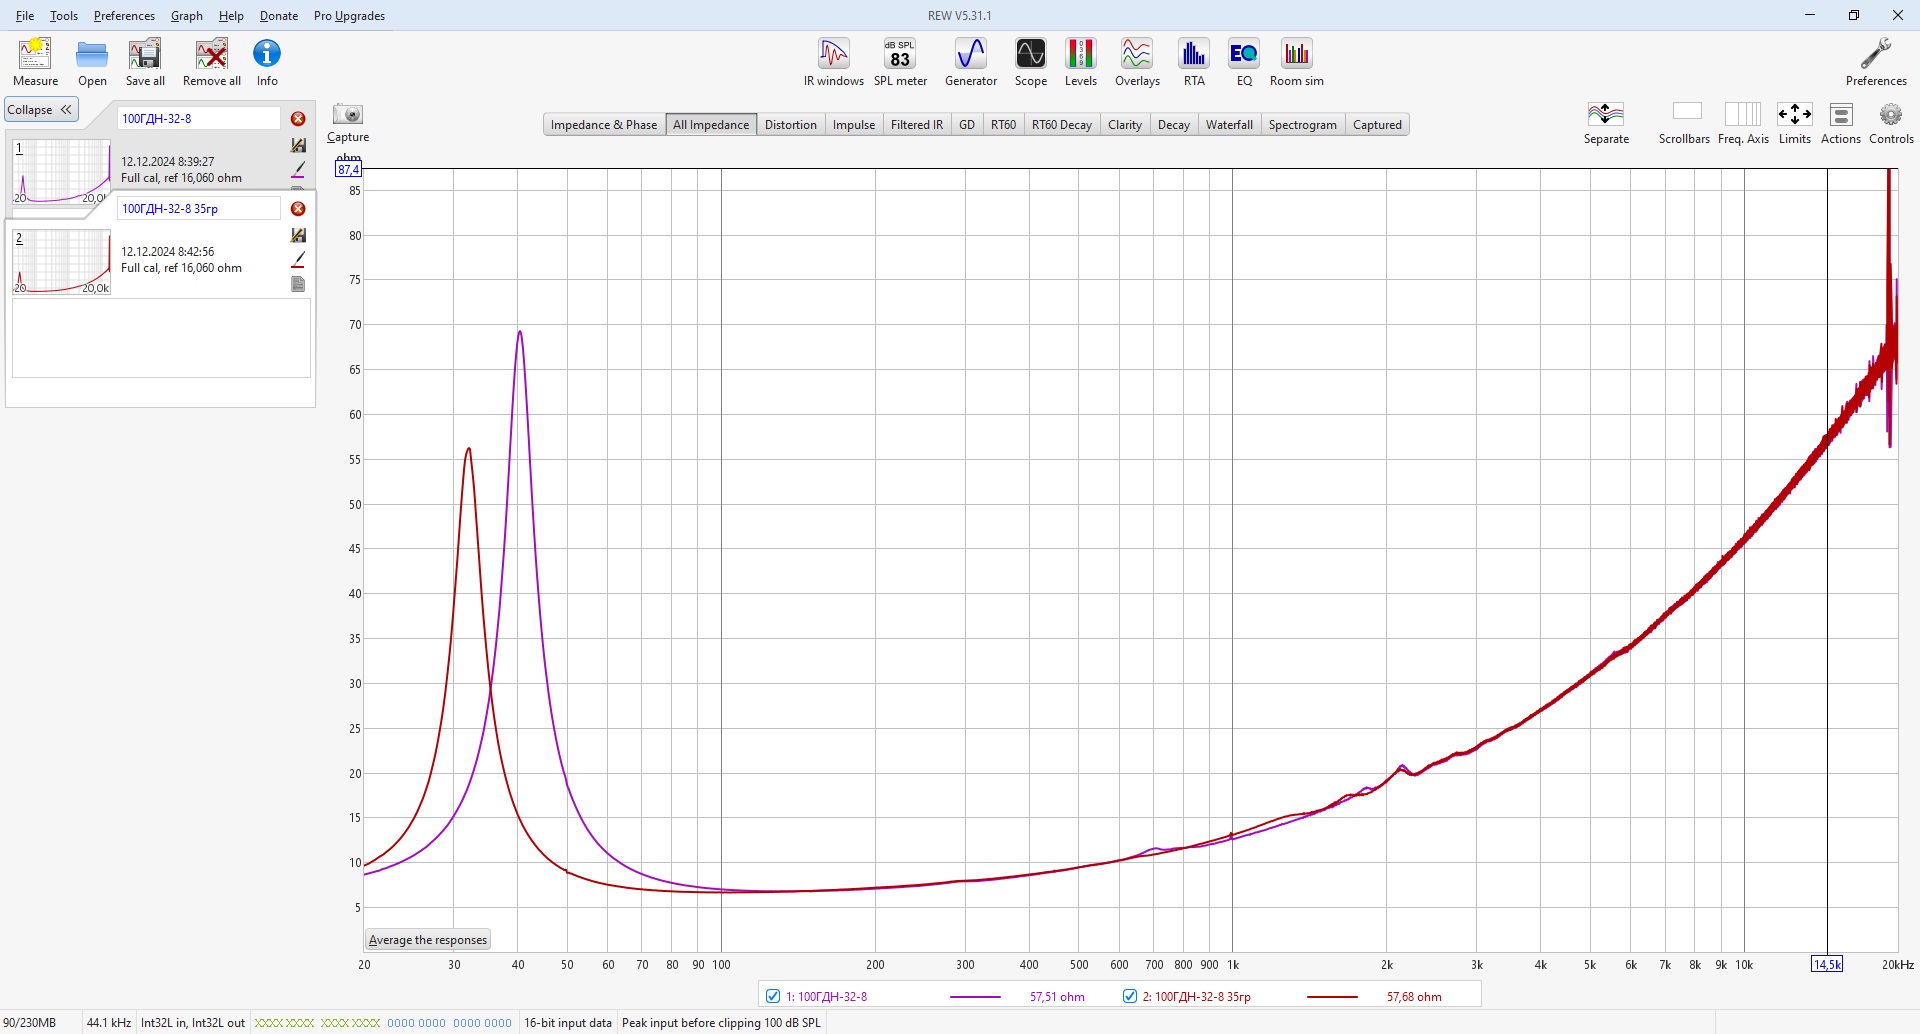The image size is (1920, 1034).
Task: Click the 90/230MB memory status text
Action: pyautogui.click(x=29, y=1023)
